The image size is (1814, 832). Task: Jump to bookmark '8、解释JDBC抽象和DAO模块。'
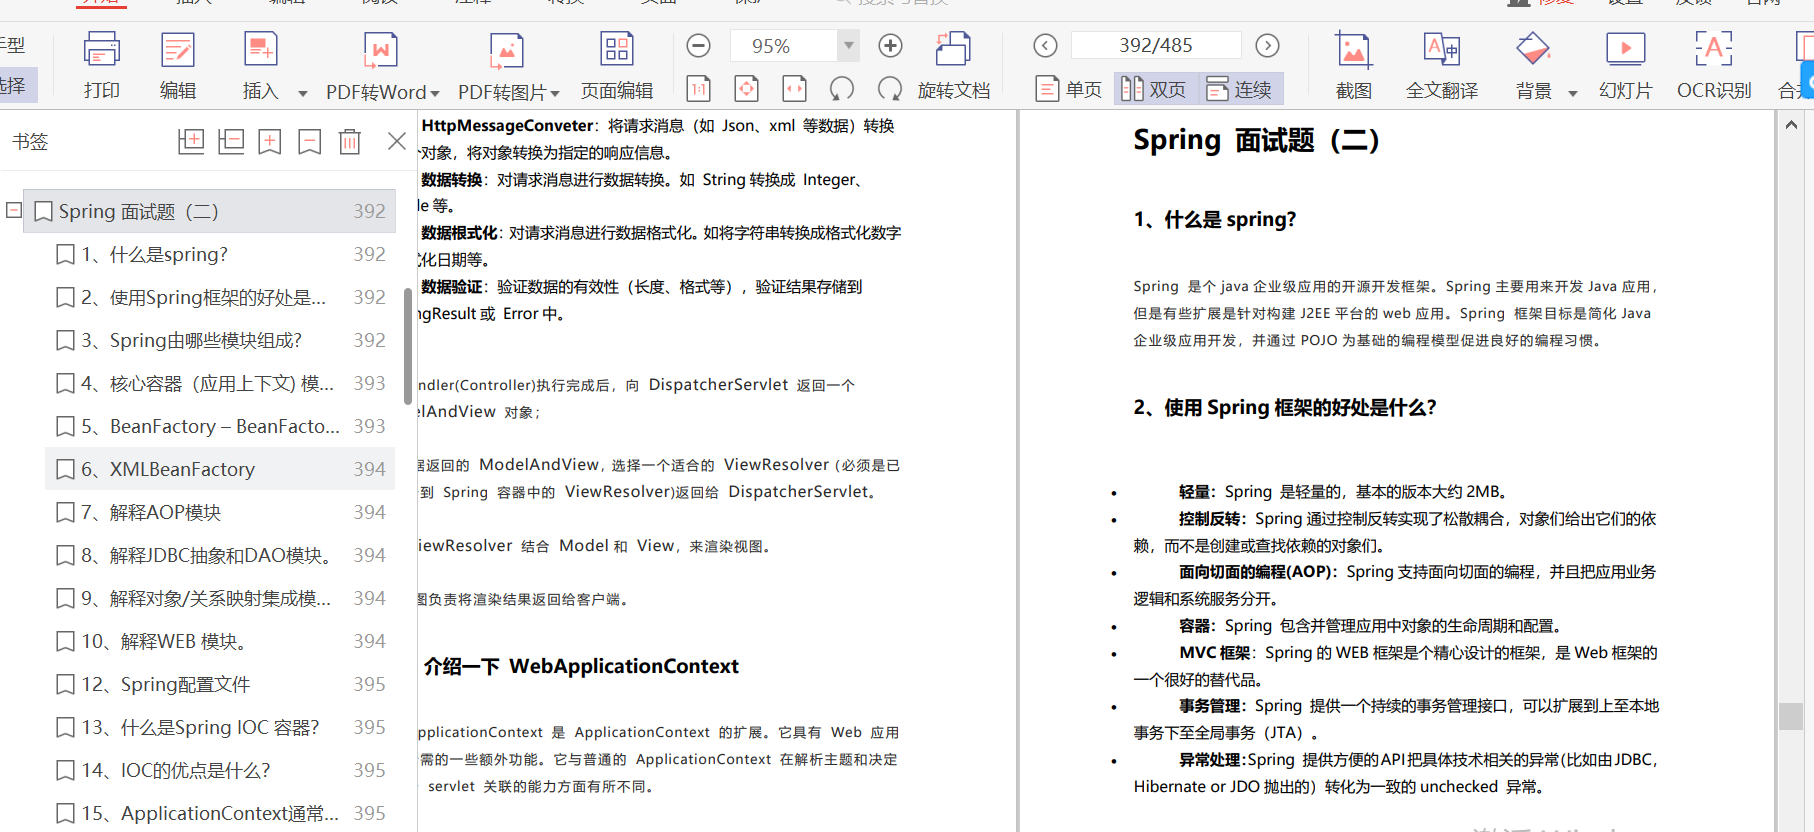pos(206,555)
